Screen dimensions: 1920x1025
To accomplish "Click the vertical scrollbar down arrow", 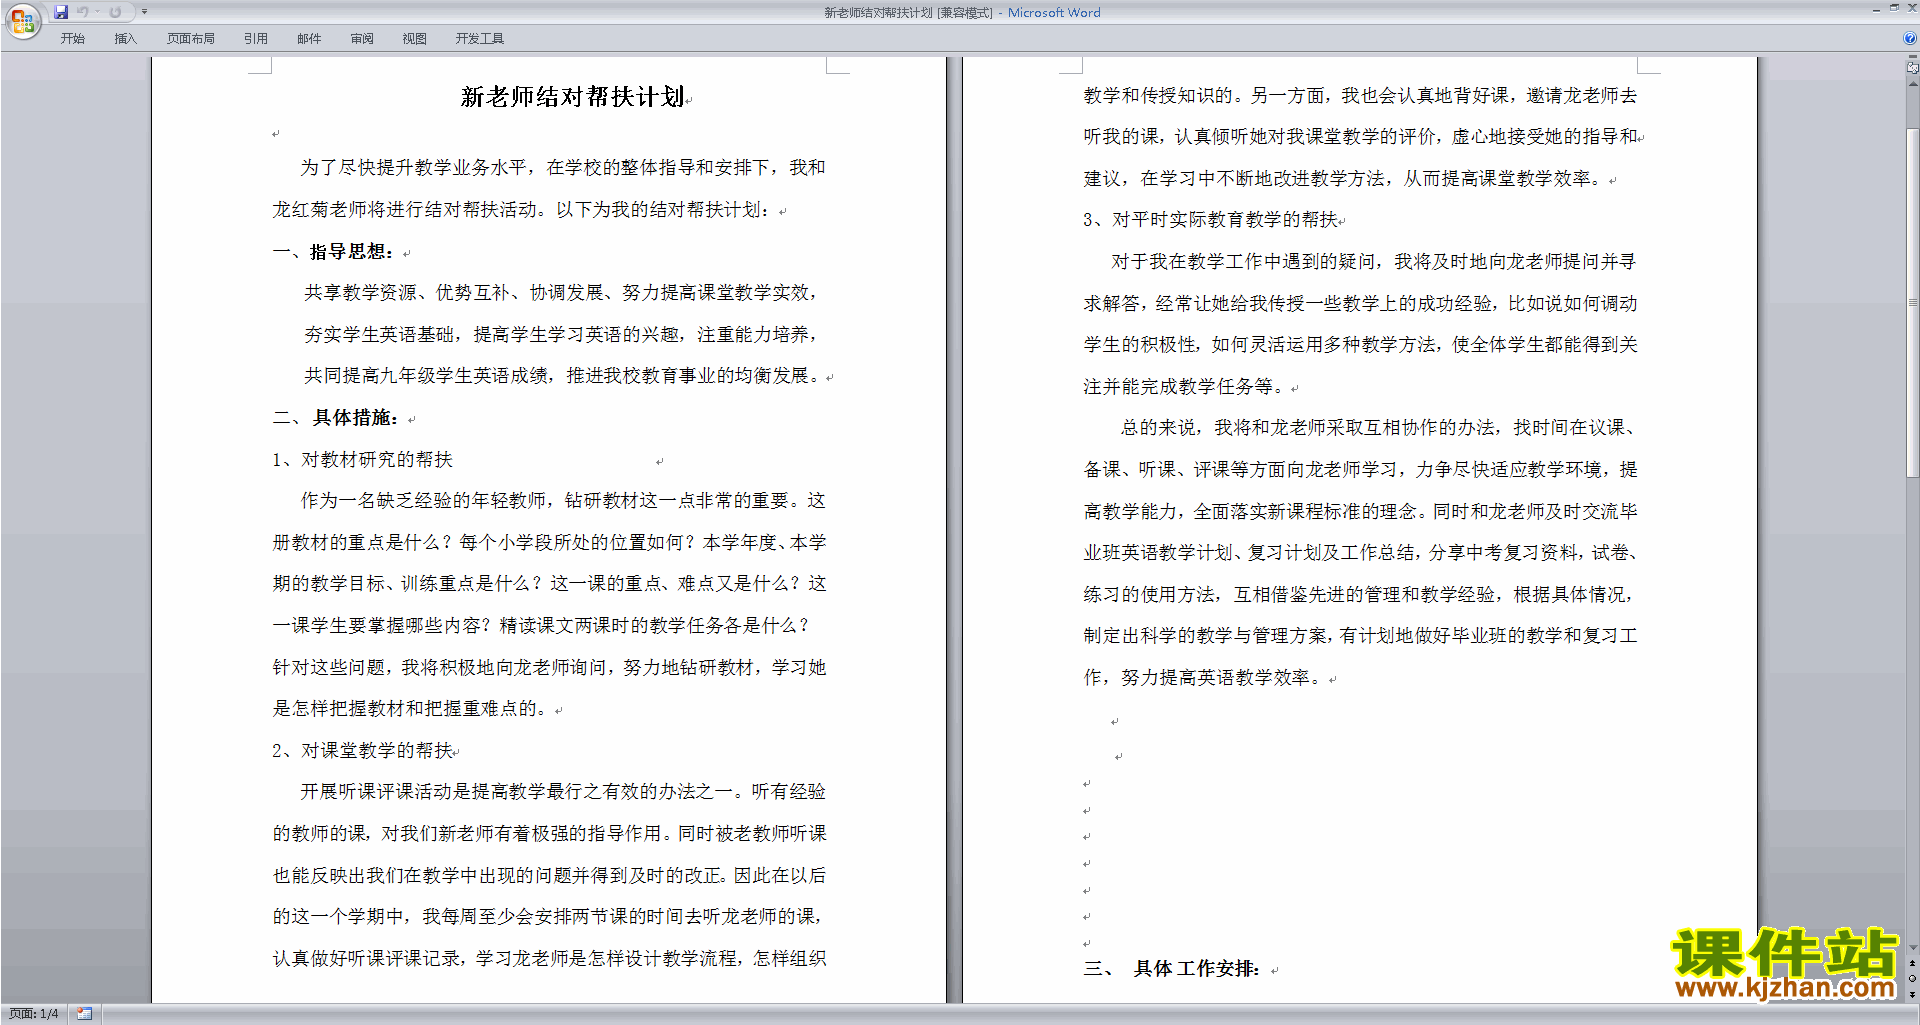I will (1912, 948).
